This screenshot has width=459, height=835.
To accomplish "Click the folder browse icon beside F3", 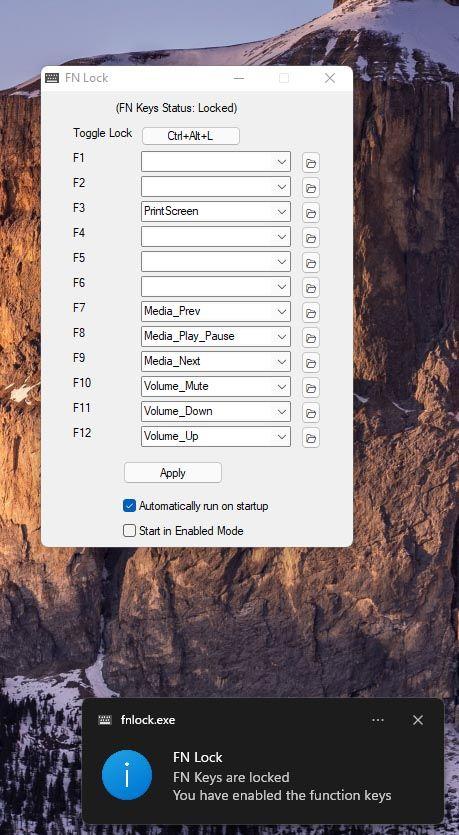I will (311, 213).
